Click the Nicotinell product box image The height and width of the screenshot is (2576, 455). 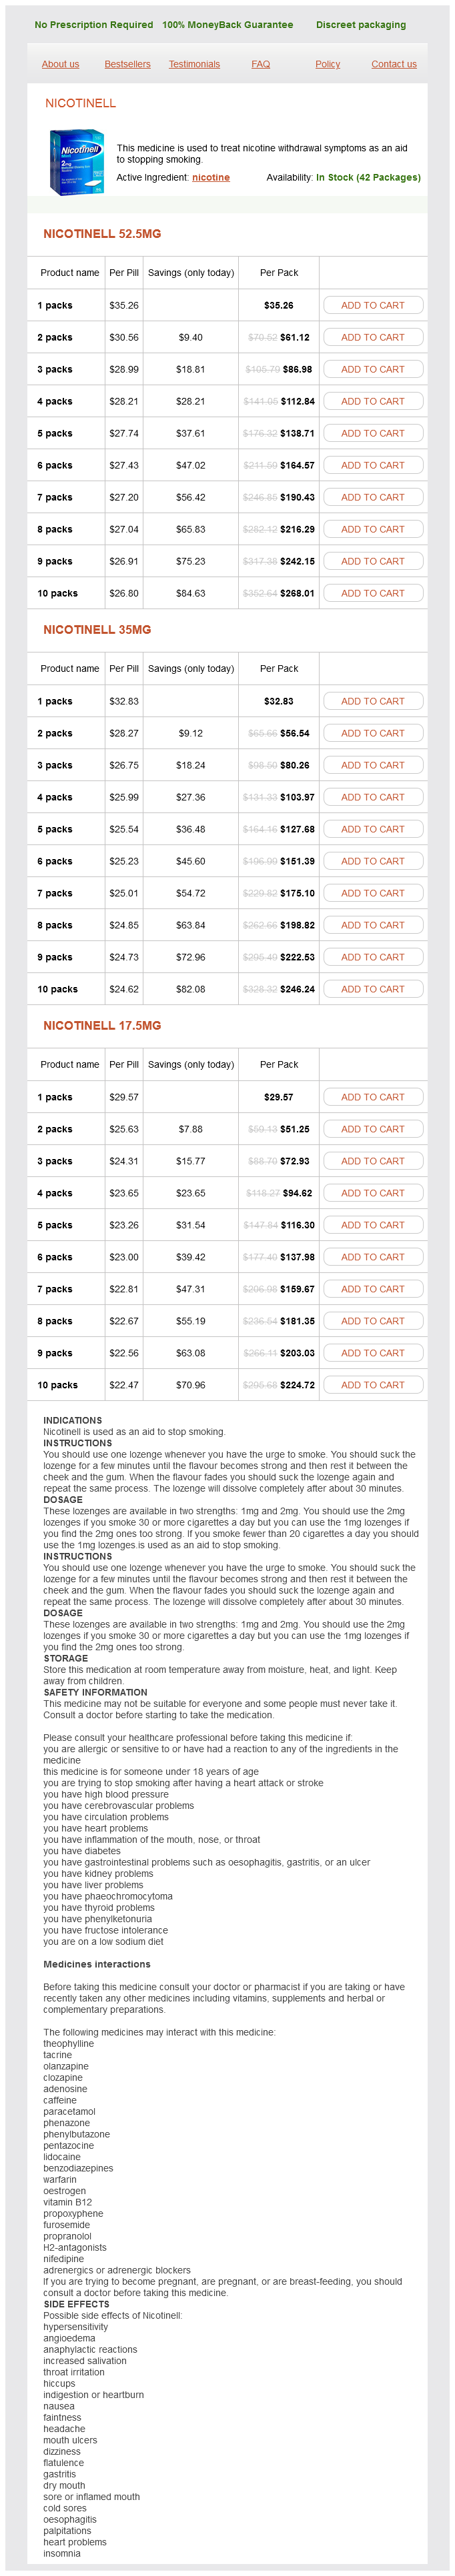(77, 161)
